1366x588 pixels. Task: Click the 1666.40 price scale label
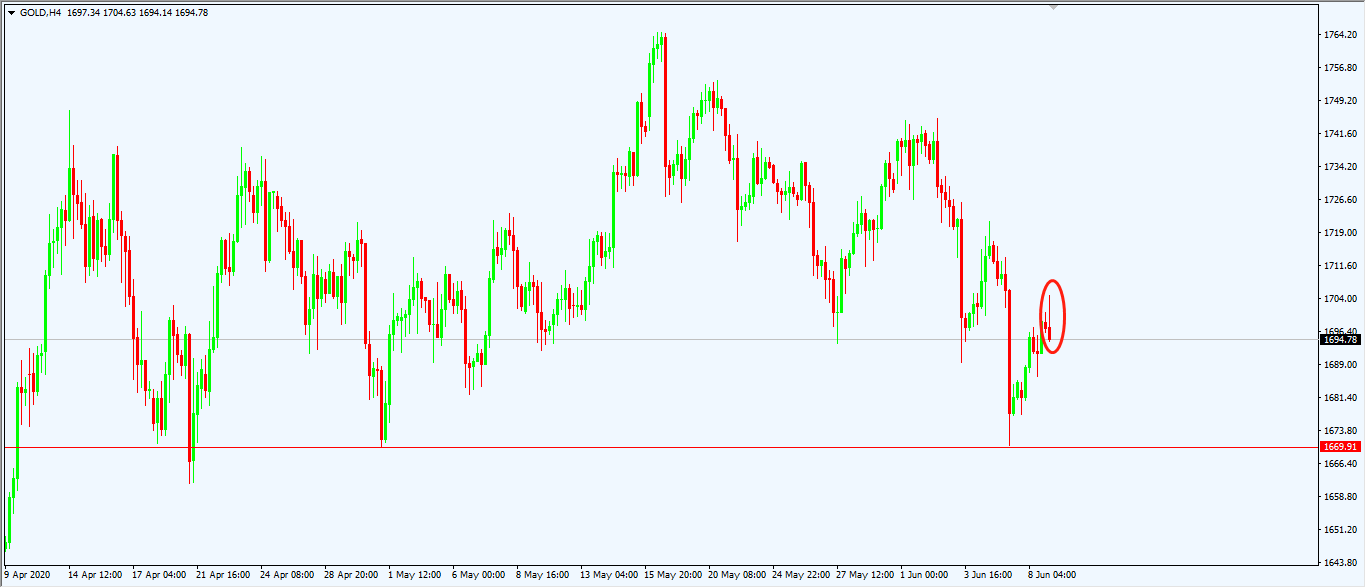coord(1340,464)
